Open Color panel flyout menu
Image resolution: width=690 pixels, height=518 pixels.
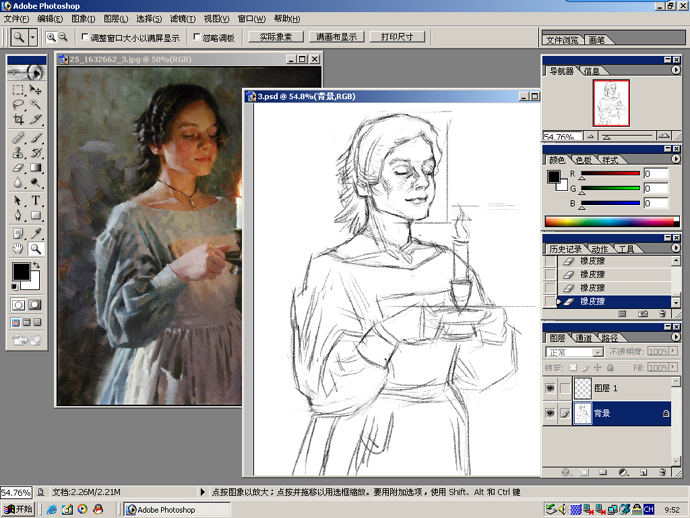pos(676,159)
